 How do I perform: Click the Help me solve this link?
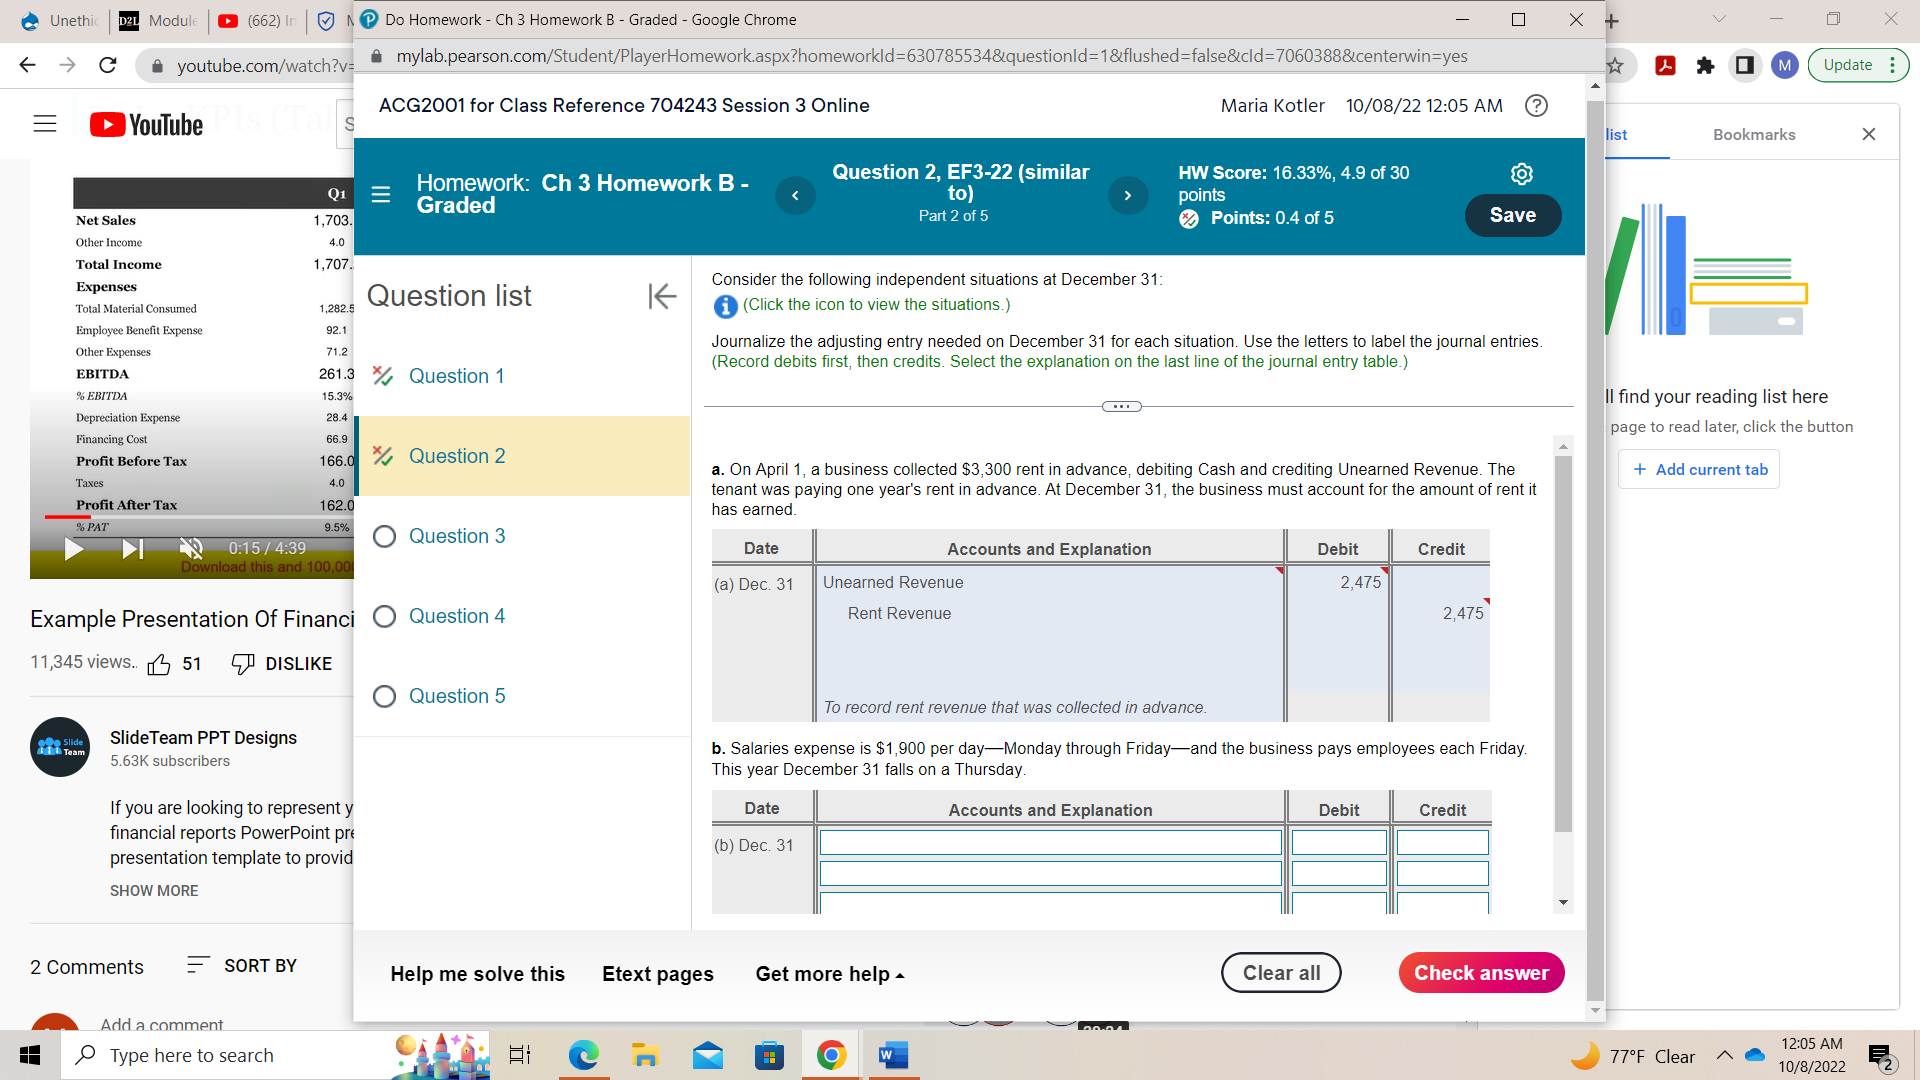pyautogui.click(x=477, y=973)
